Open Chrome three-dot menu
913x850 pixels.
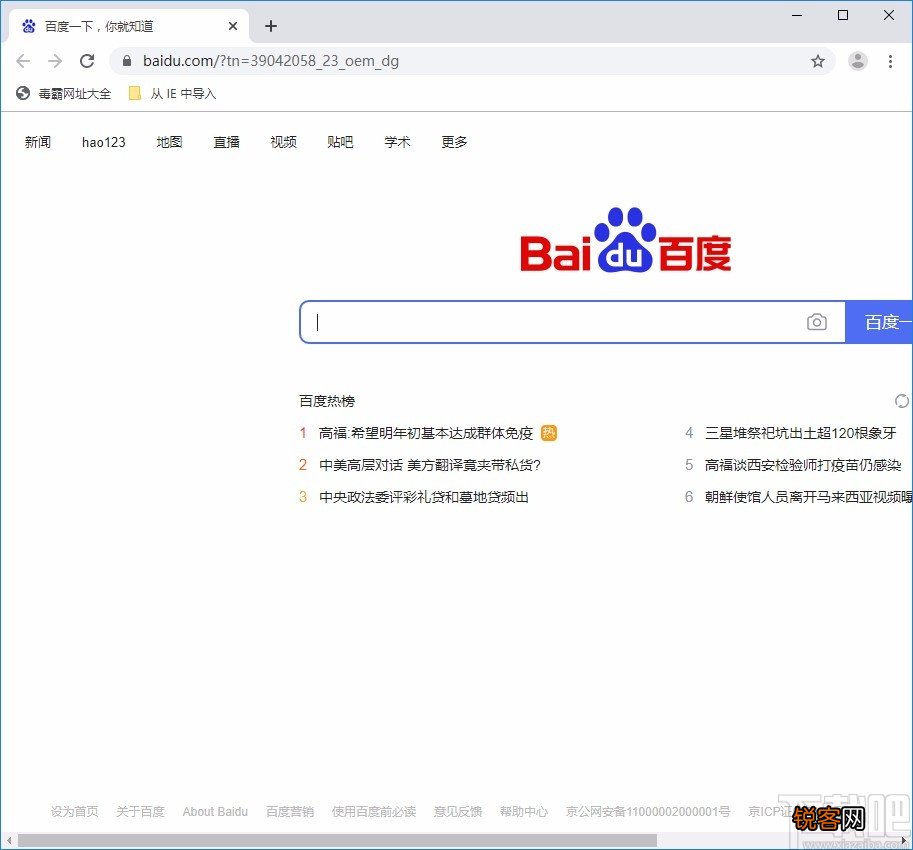point(890,61)
